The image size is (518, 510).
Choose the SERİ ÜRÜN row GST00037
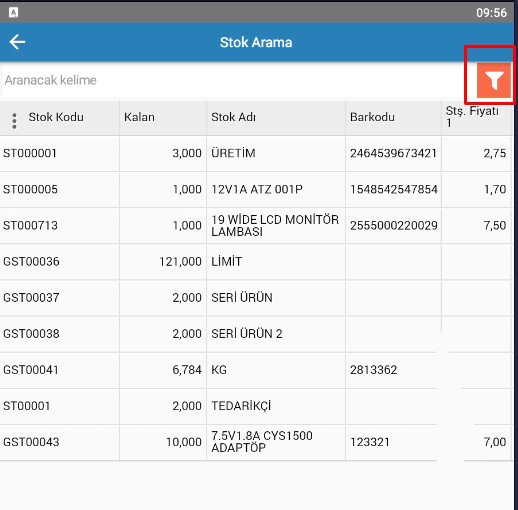(256, 298)
